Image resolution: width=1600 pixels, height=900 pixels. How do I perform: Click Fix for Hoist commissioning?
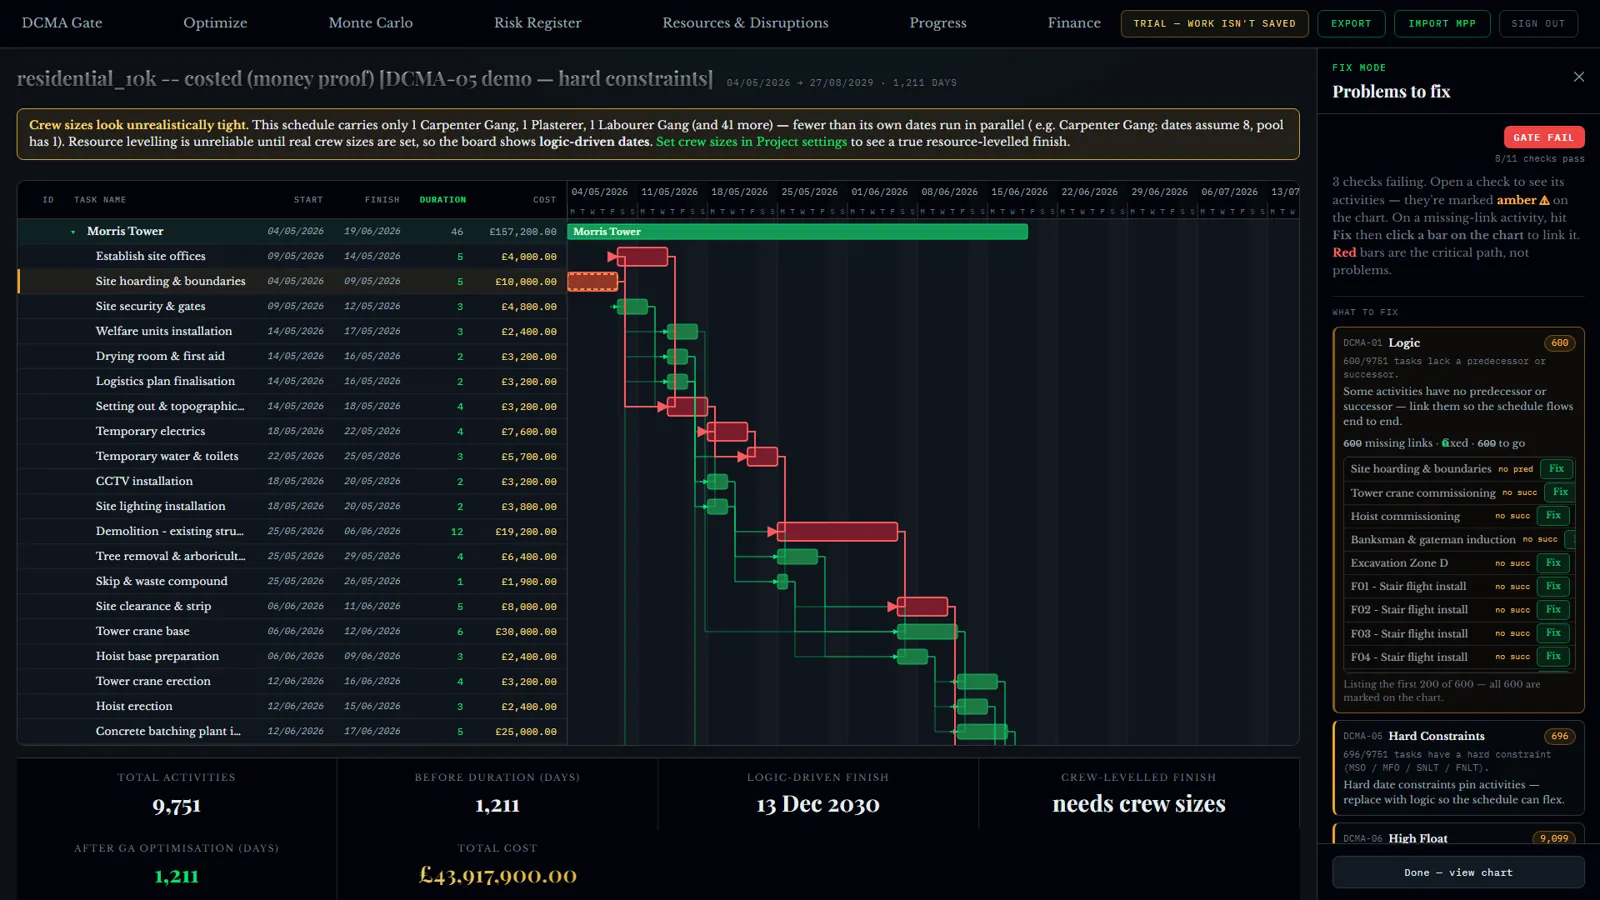pyautogui.click(x=1553, y=516)
